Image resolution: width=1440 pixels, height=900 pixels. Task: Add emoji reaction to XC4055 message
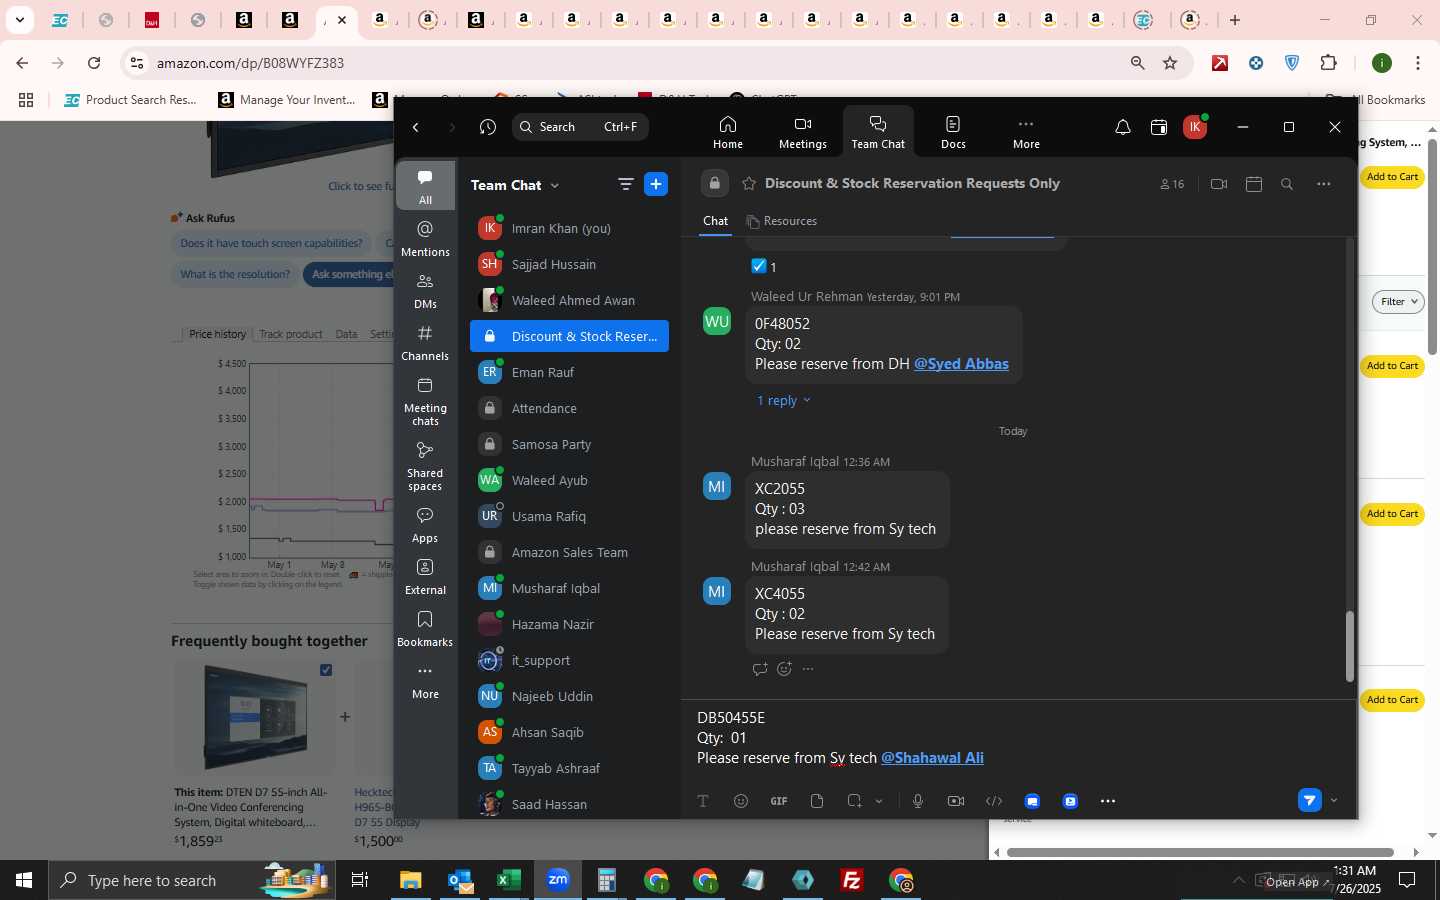click(x=785, y=669)
